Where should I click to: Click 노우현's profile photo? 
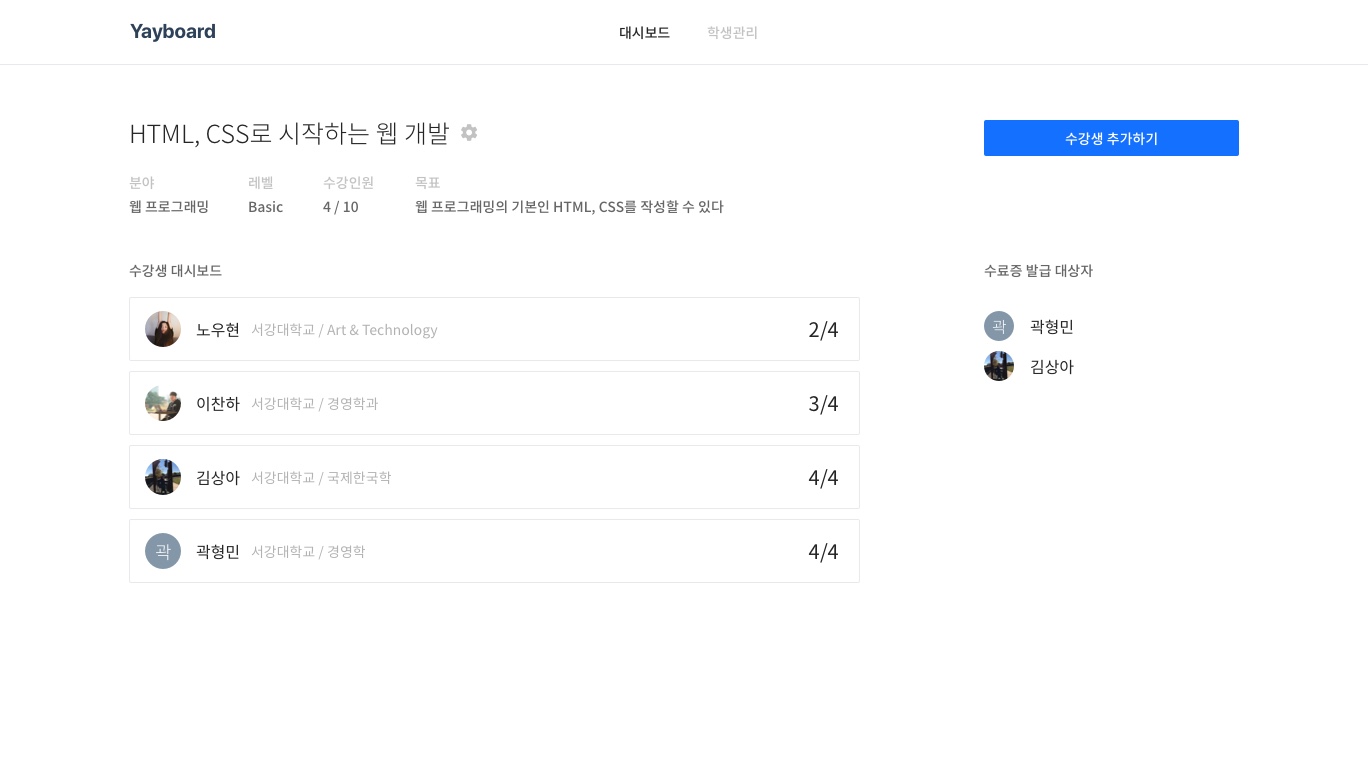tap(163, 329)
